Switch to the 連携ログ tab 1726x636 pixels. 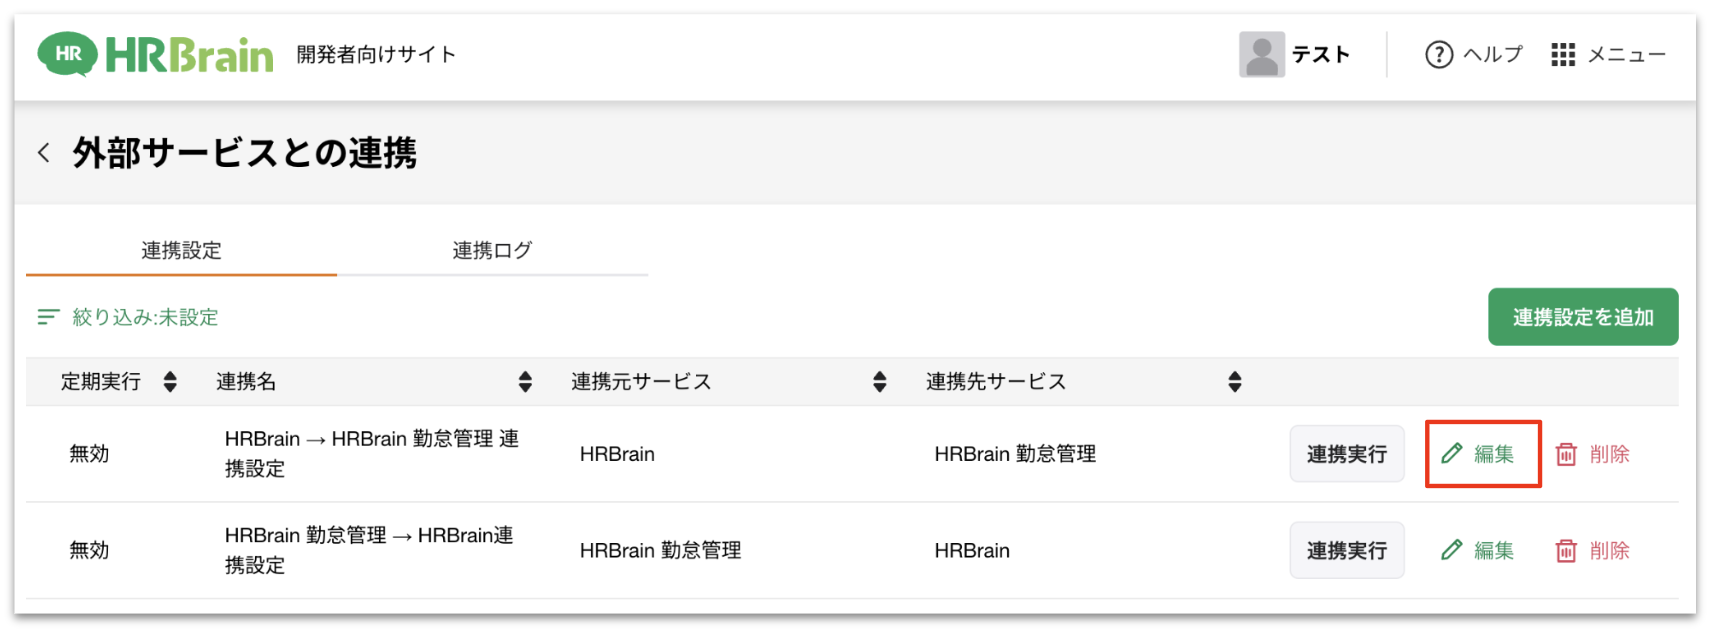pos(492,251)
